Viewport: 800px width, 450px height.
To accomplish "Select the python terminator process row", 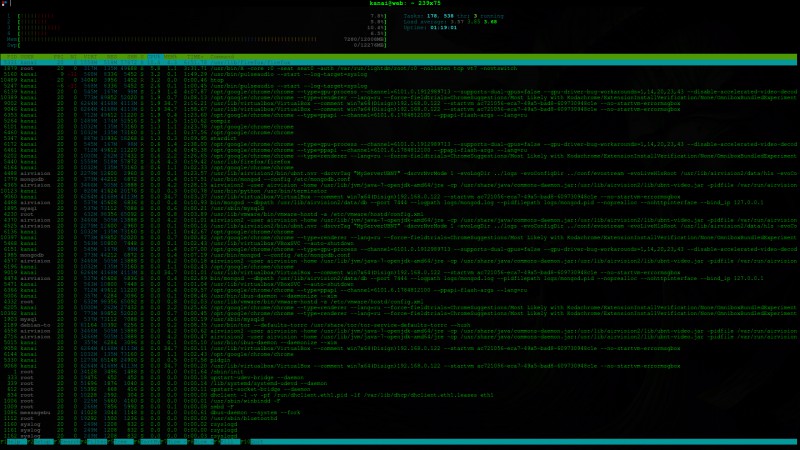I will (398, 191).
